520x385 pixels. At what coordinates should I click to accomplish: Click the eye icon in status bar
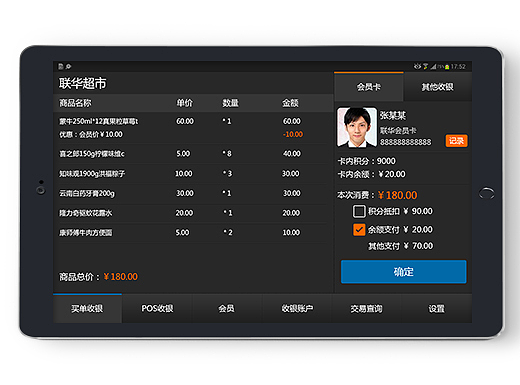click(417, 66)
